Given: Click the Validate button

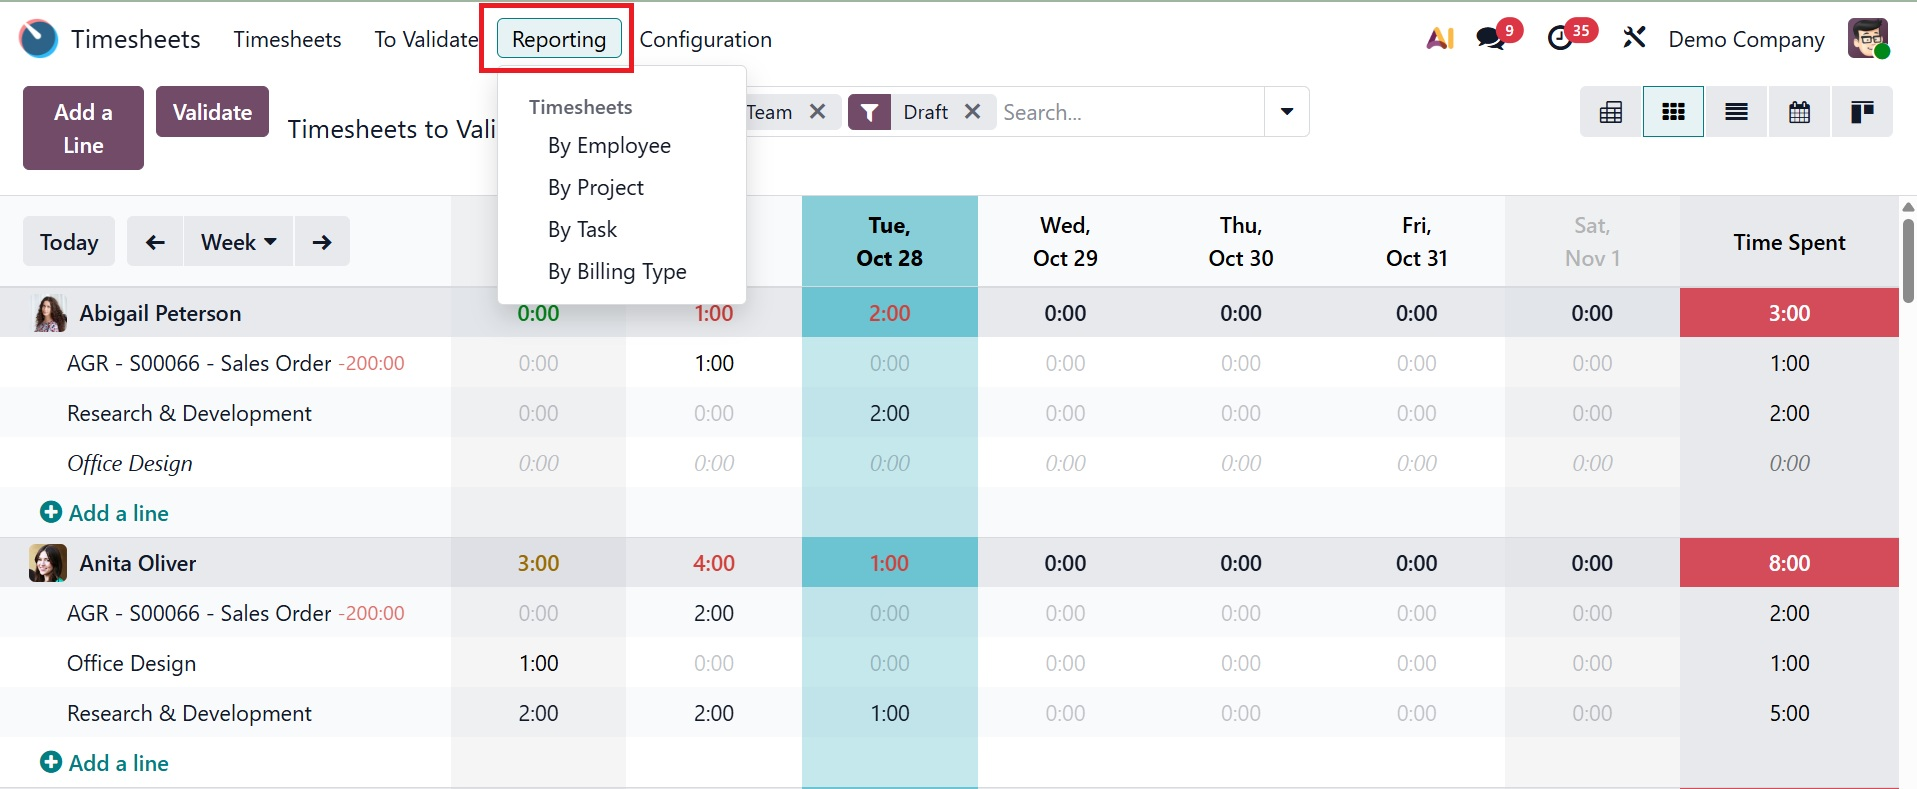Looking at the screenshot, I should pyautogui.click(x=212, y=112).
